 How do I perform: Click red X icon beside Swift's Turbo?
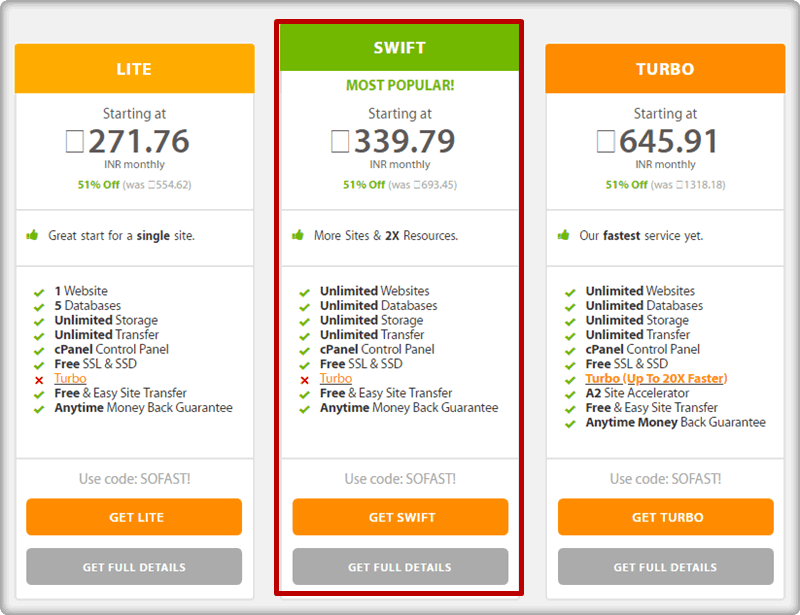point(304,380)
